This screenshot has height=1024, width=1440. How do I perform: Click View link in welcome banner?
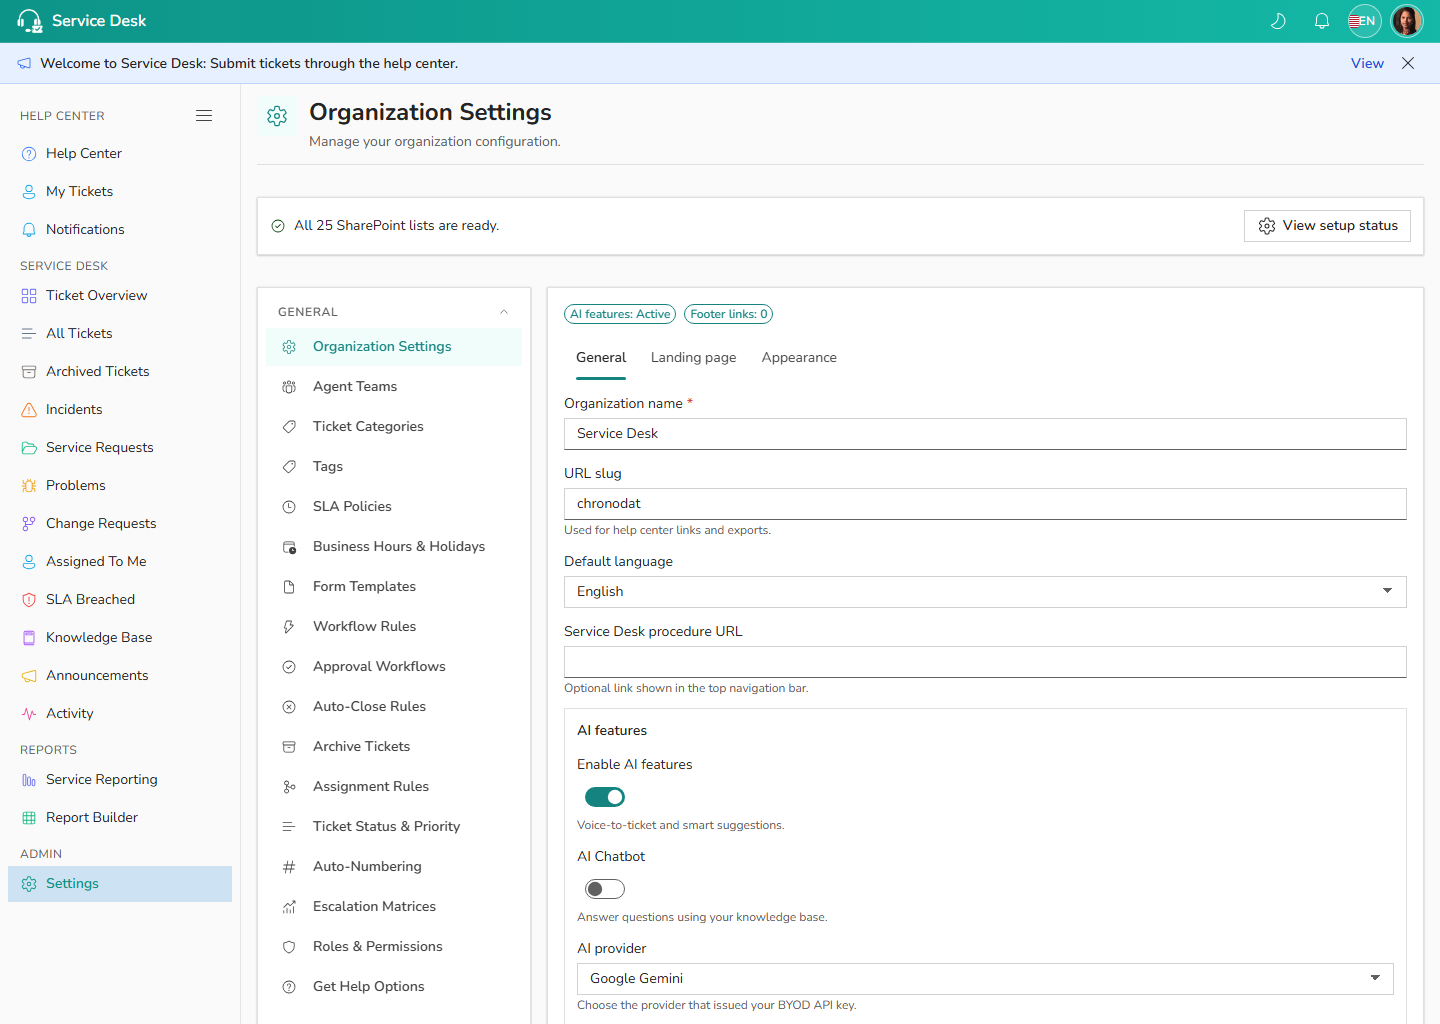click(x=1367, y=63)
